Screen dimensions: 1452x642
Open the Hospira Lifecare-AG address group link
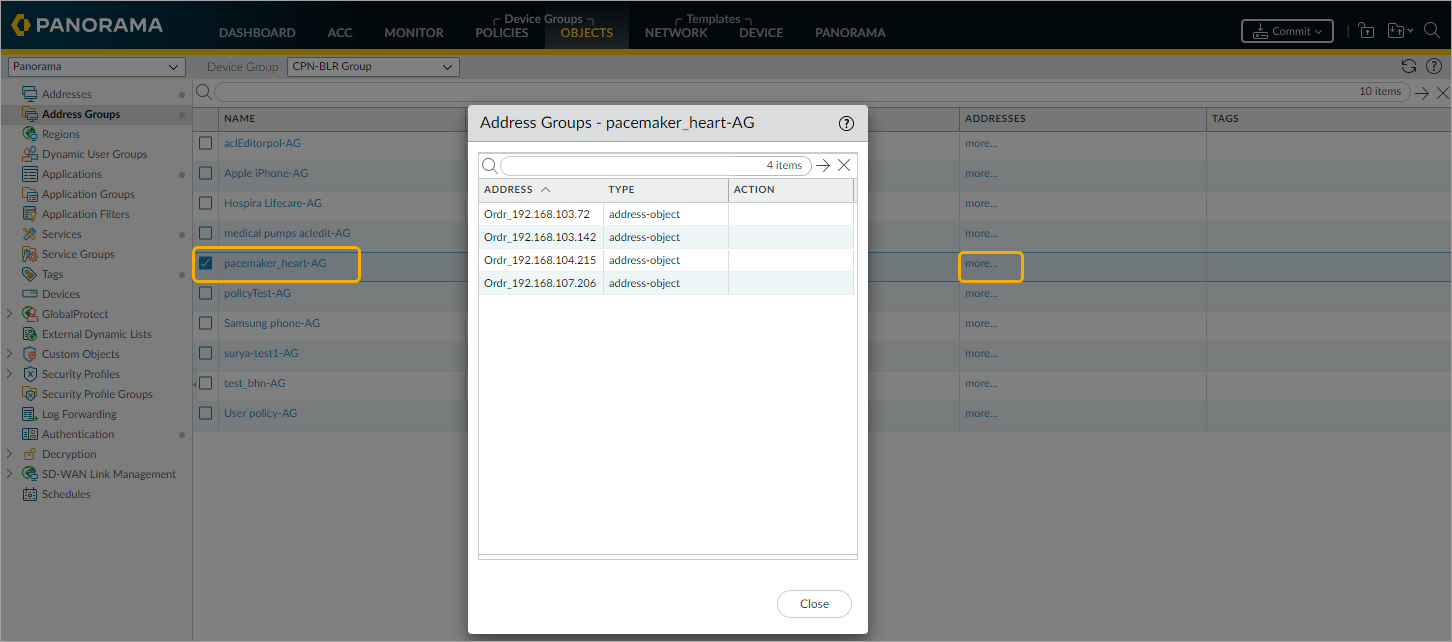272,203
